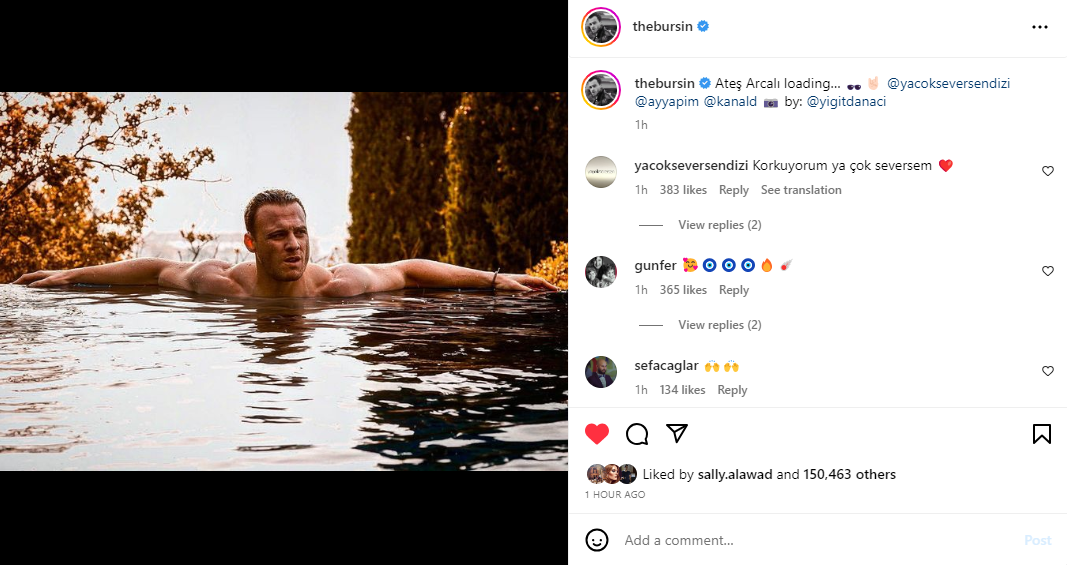Open thebursin profile picture in header
Viewport: 1067px width, 565px height.
coord(601,27)
